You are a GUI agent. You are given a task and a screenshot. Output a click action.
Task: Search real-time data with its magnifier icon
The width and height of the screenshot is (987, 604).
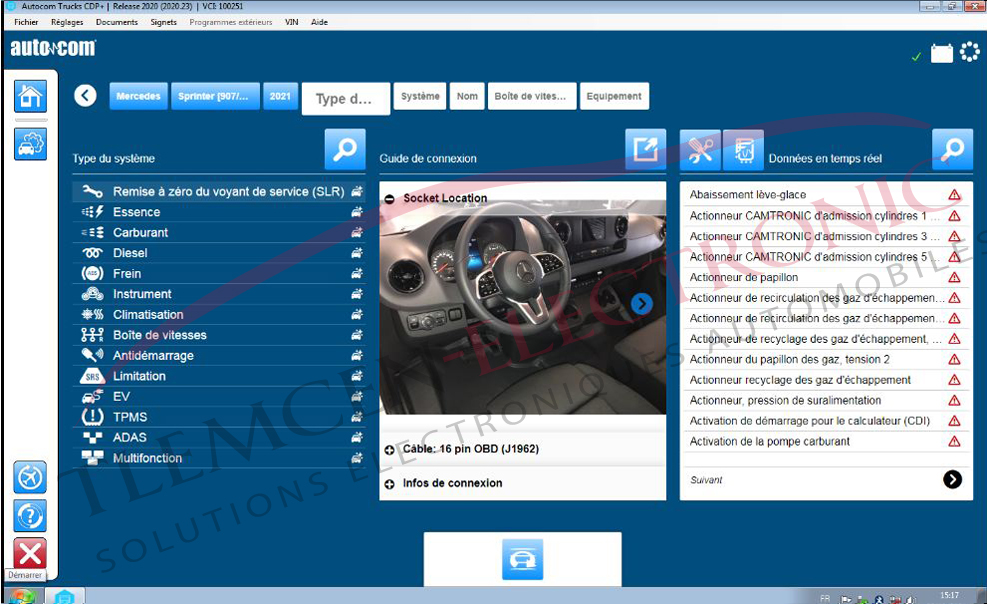point(952,150)
